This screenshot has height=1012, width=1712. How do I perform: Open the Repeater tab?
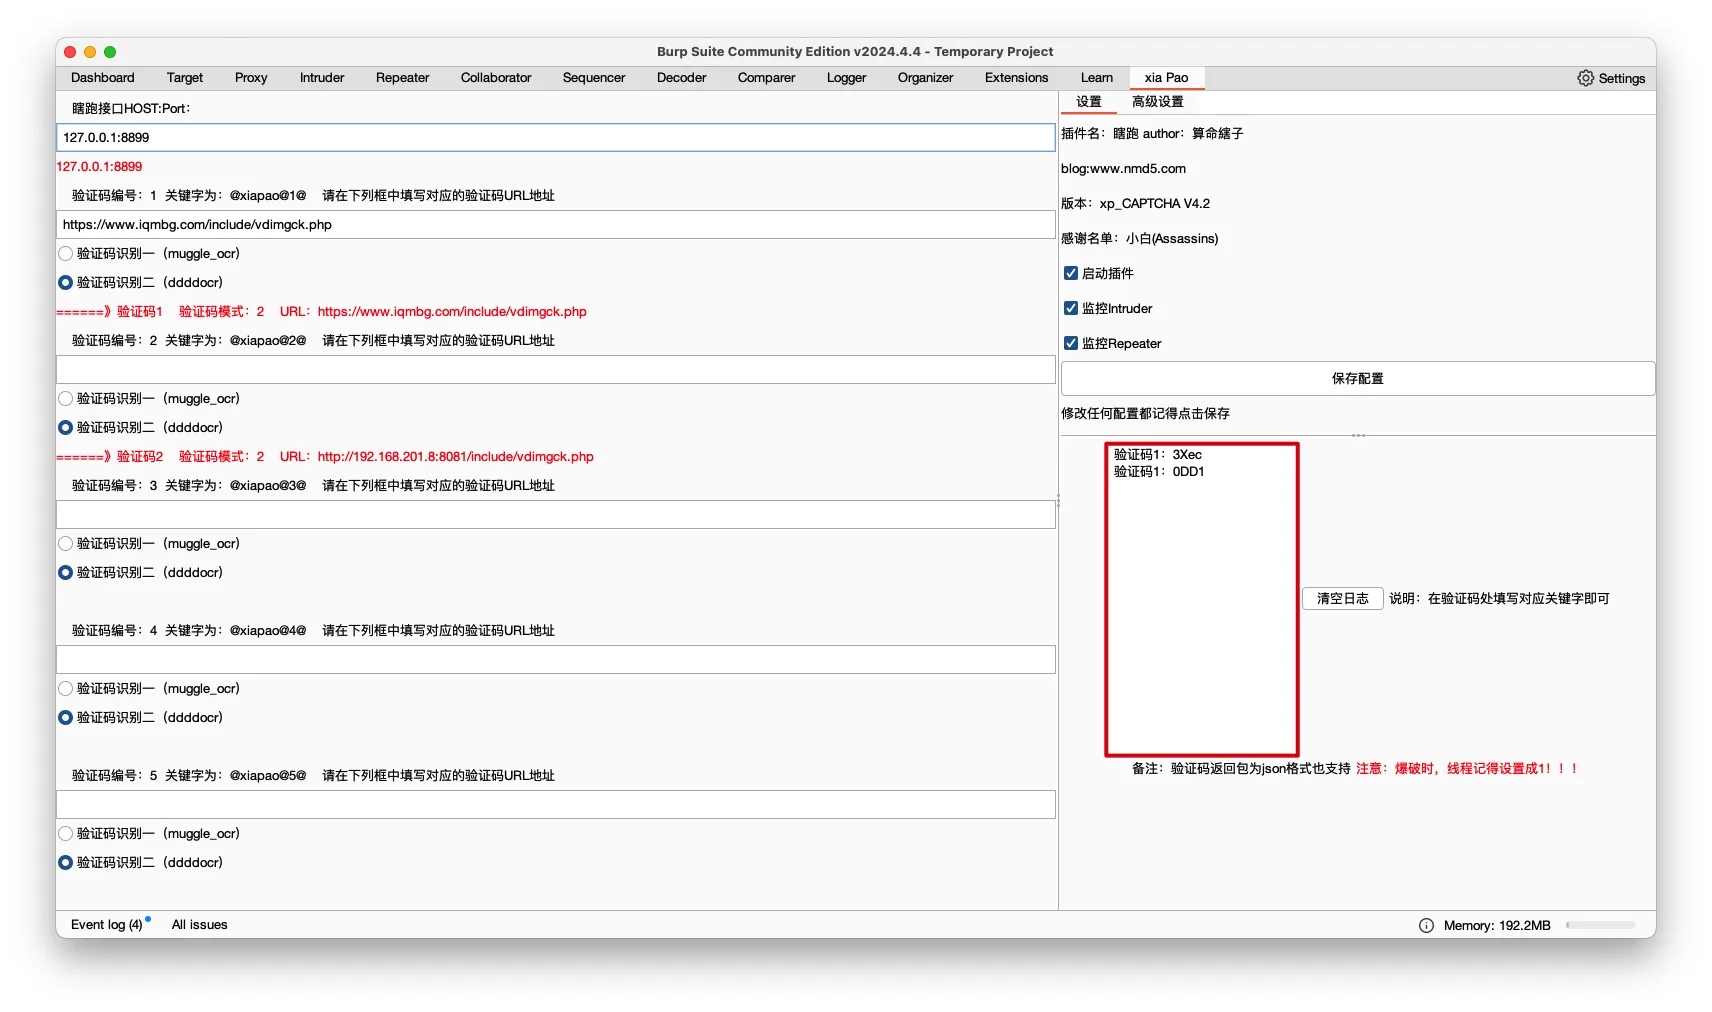(x=402, y=78)
